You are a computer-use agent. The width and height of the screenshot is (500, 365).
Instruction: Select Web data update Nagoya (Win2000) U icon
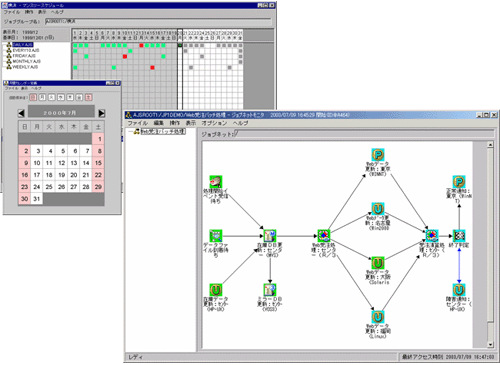378,209
